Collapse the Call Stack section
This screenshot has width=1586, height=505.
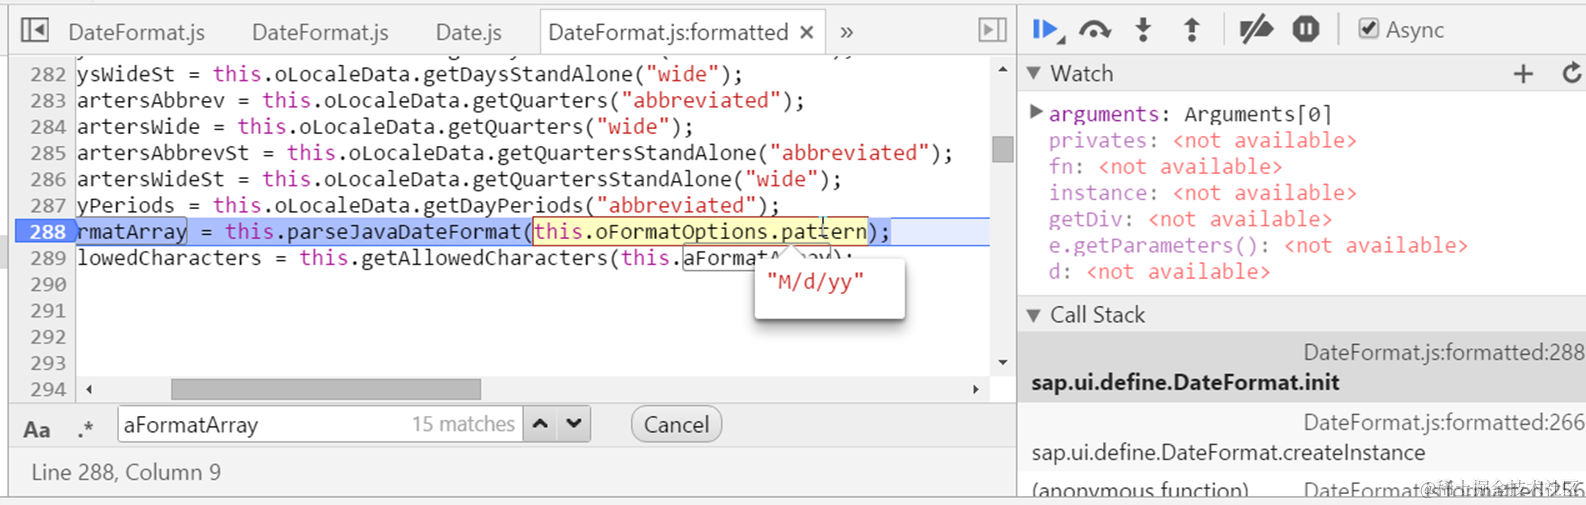coord(1034,315)
